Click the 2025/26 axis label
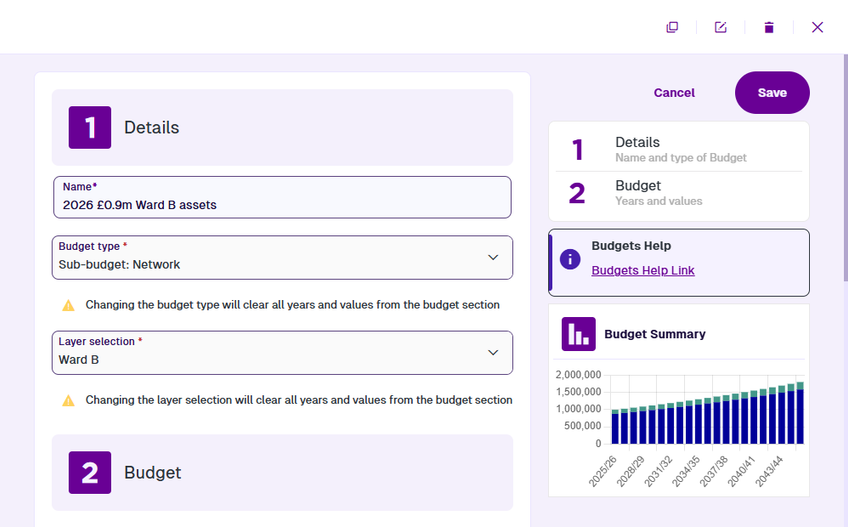 click(x=602, y=471)
